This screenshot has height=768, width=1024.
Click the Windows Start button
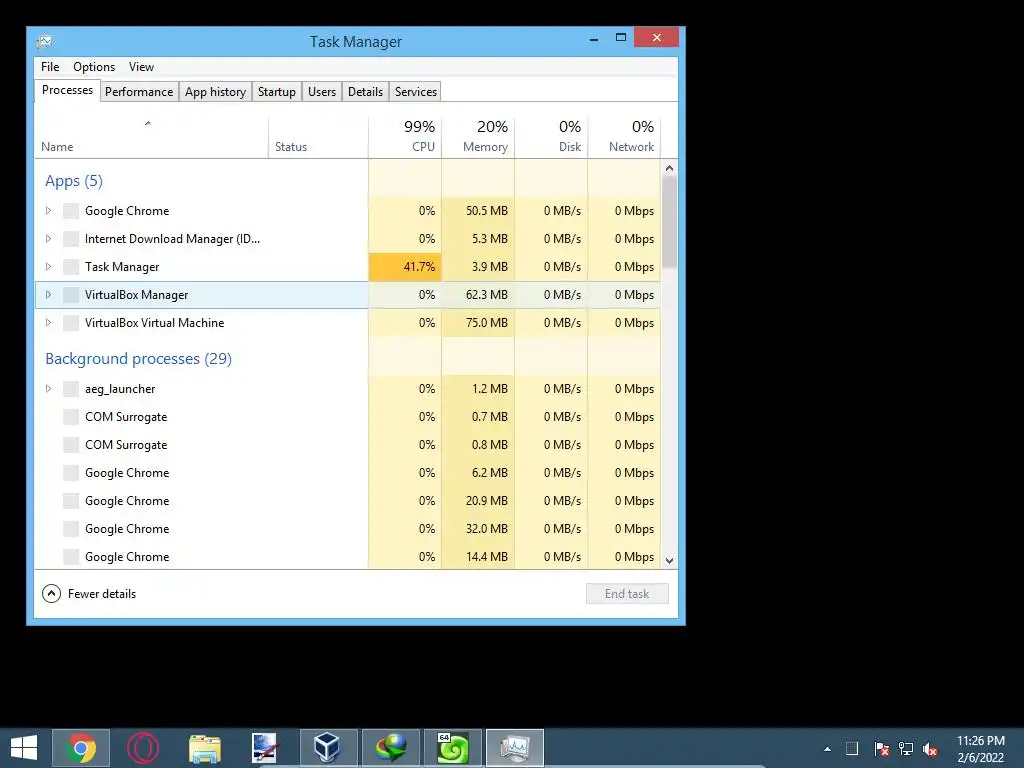pos(24,748)
